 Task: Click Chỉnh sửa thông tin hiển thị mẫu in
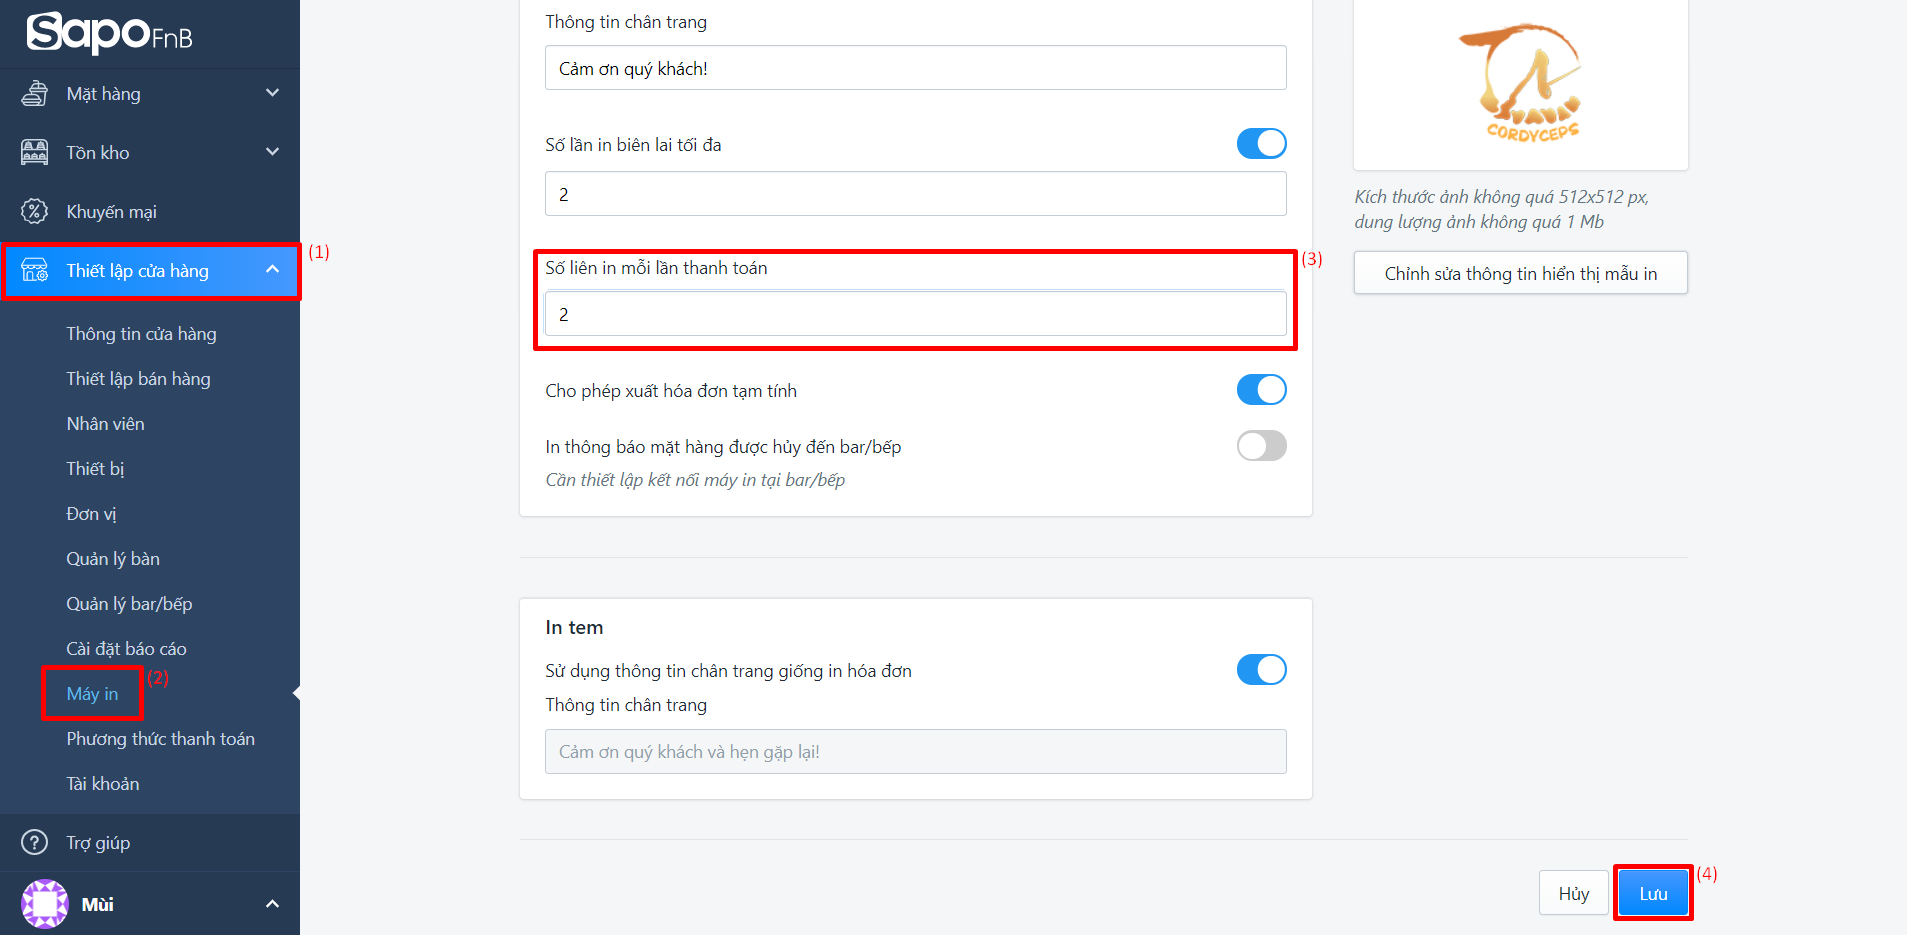pos(1520,273)
